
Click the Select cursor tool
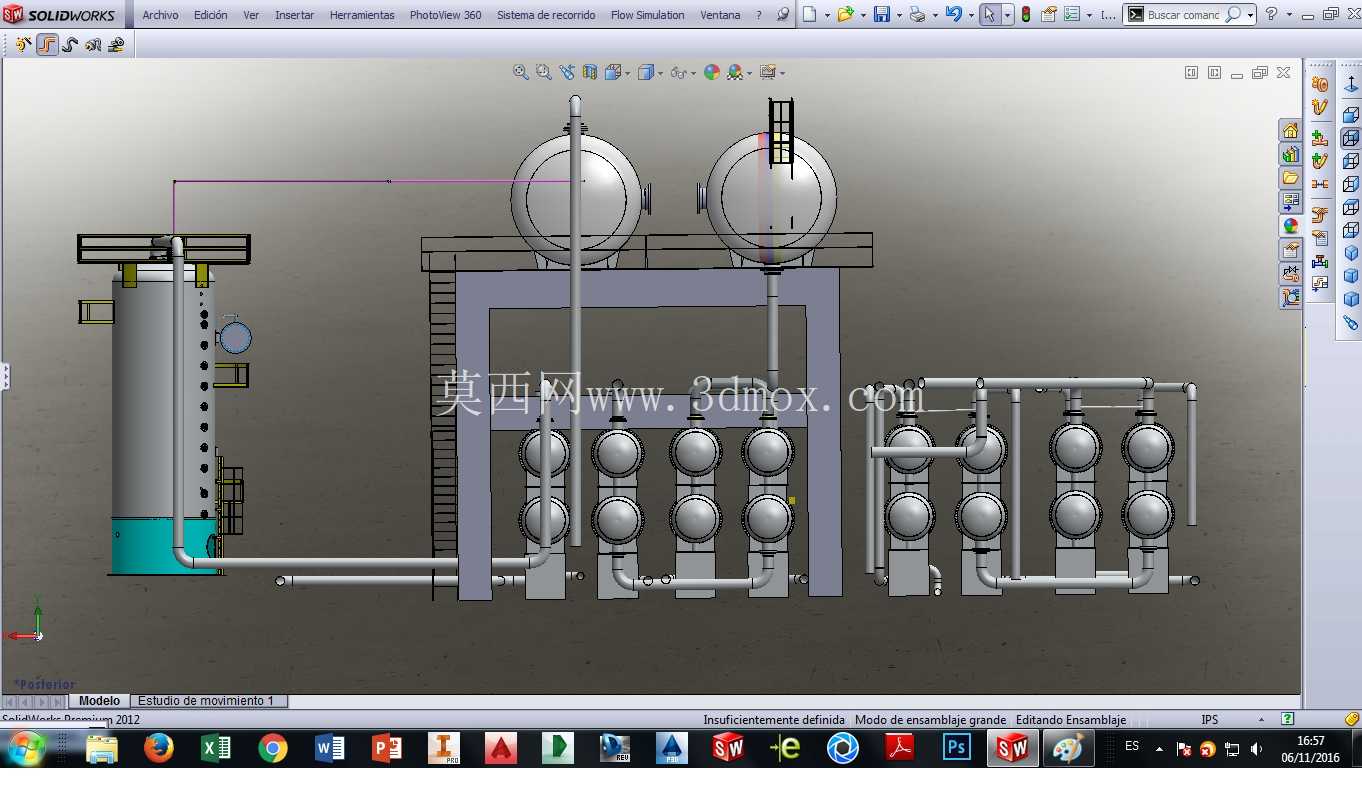pos(989,15)
